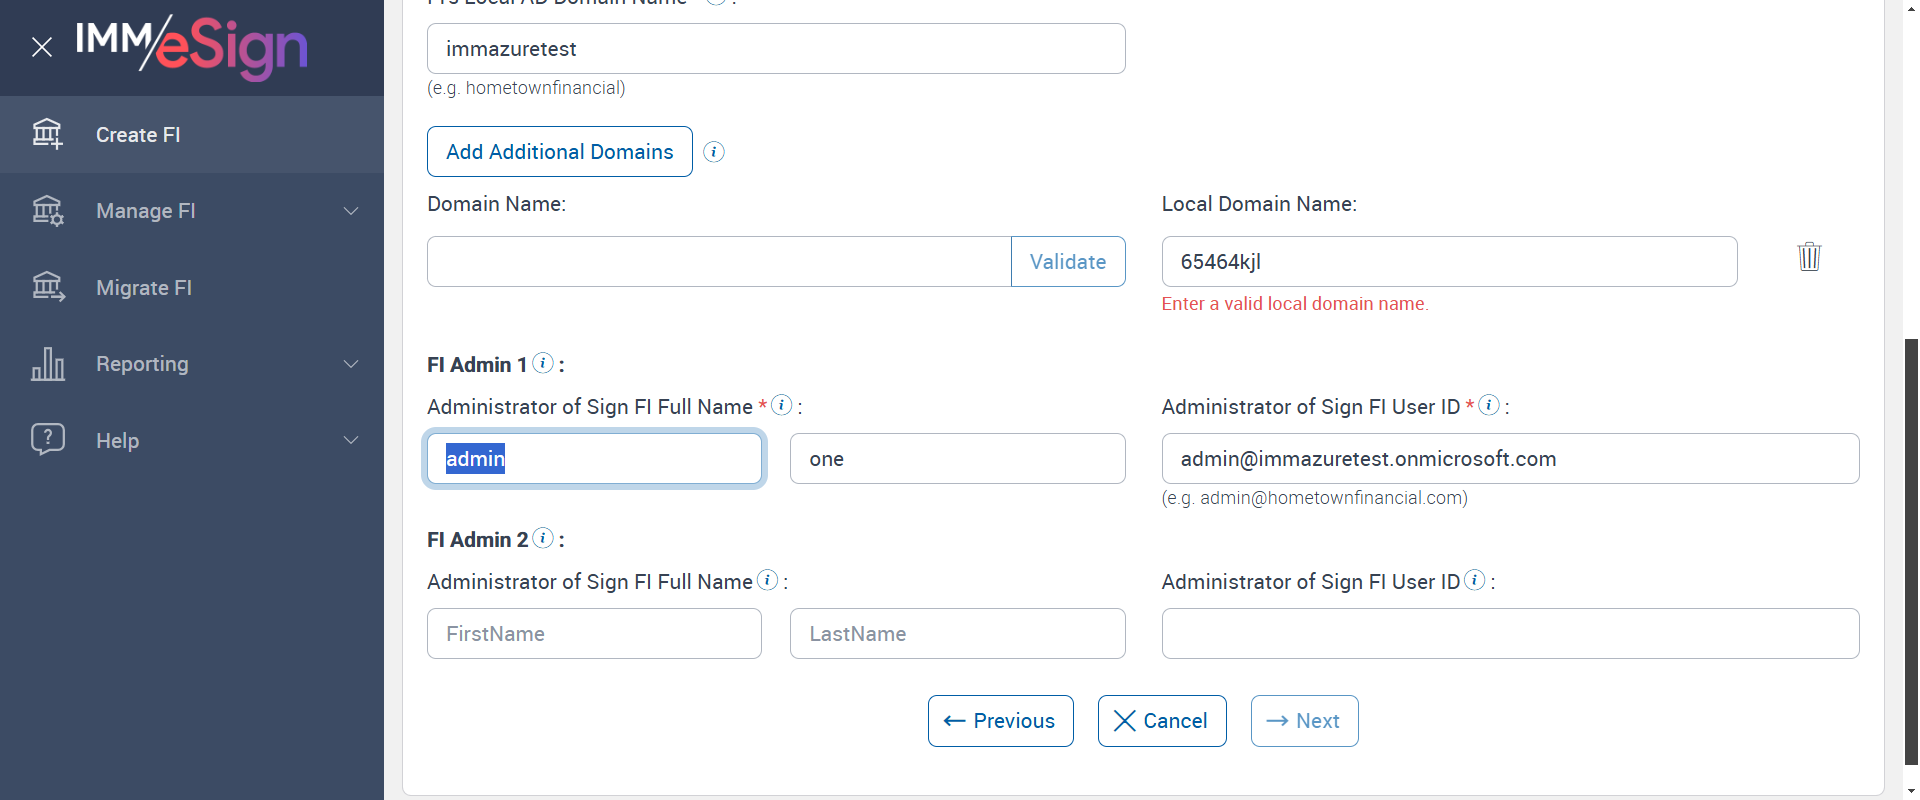Go back with the Previous button
This screenshot has width=1920, height=800.
pyautogui.click(x=1000, y=721)
